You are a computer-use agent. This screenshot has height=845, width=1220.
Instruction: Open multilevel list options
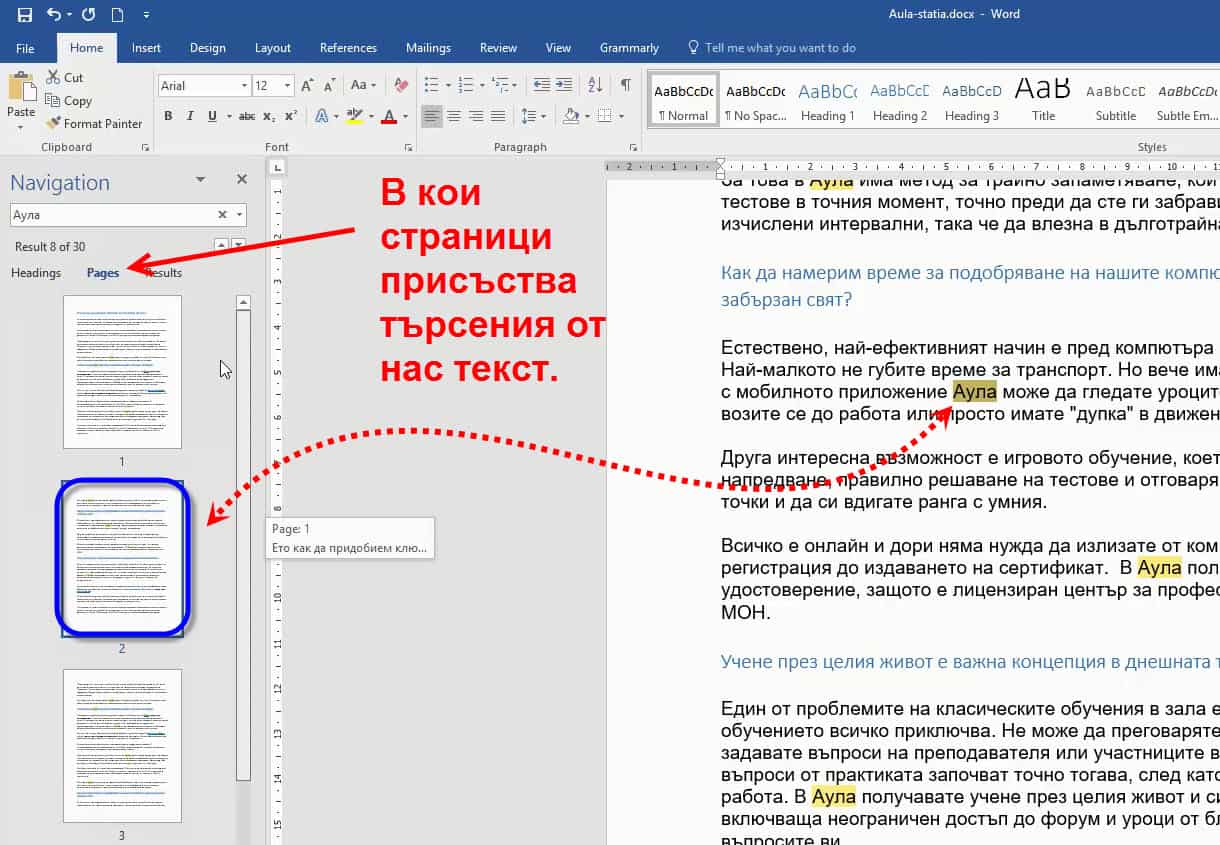point(501,85)
